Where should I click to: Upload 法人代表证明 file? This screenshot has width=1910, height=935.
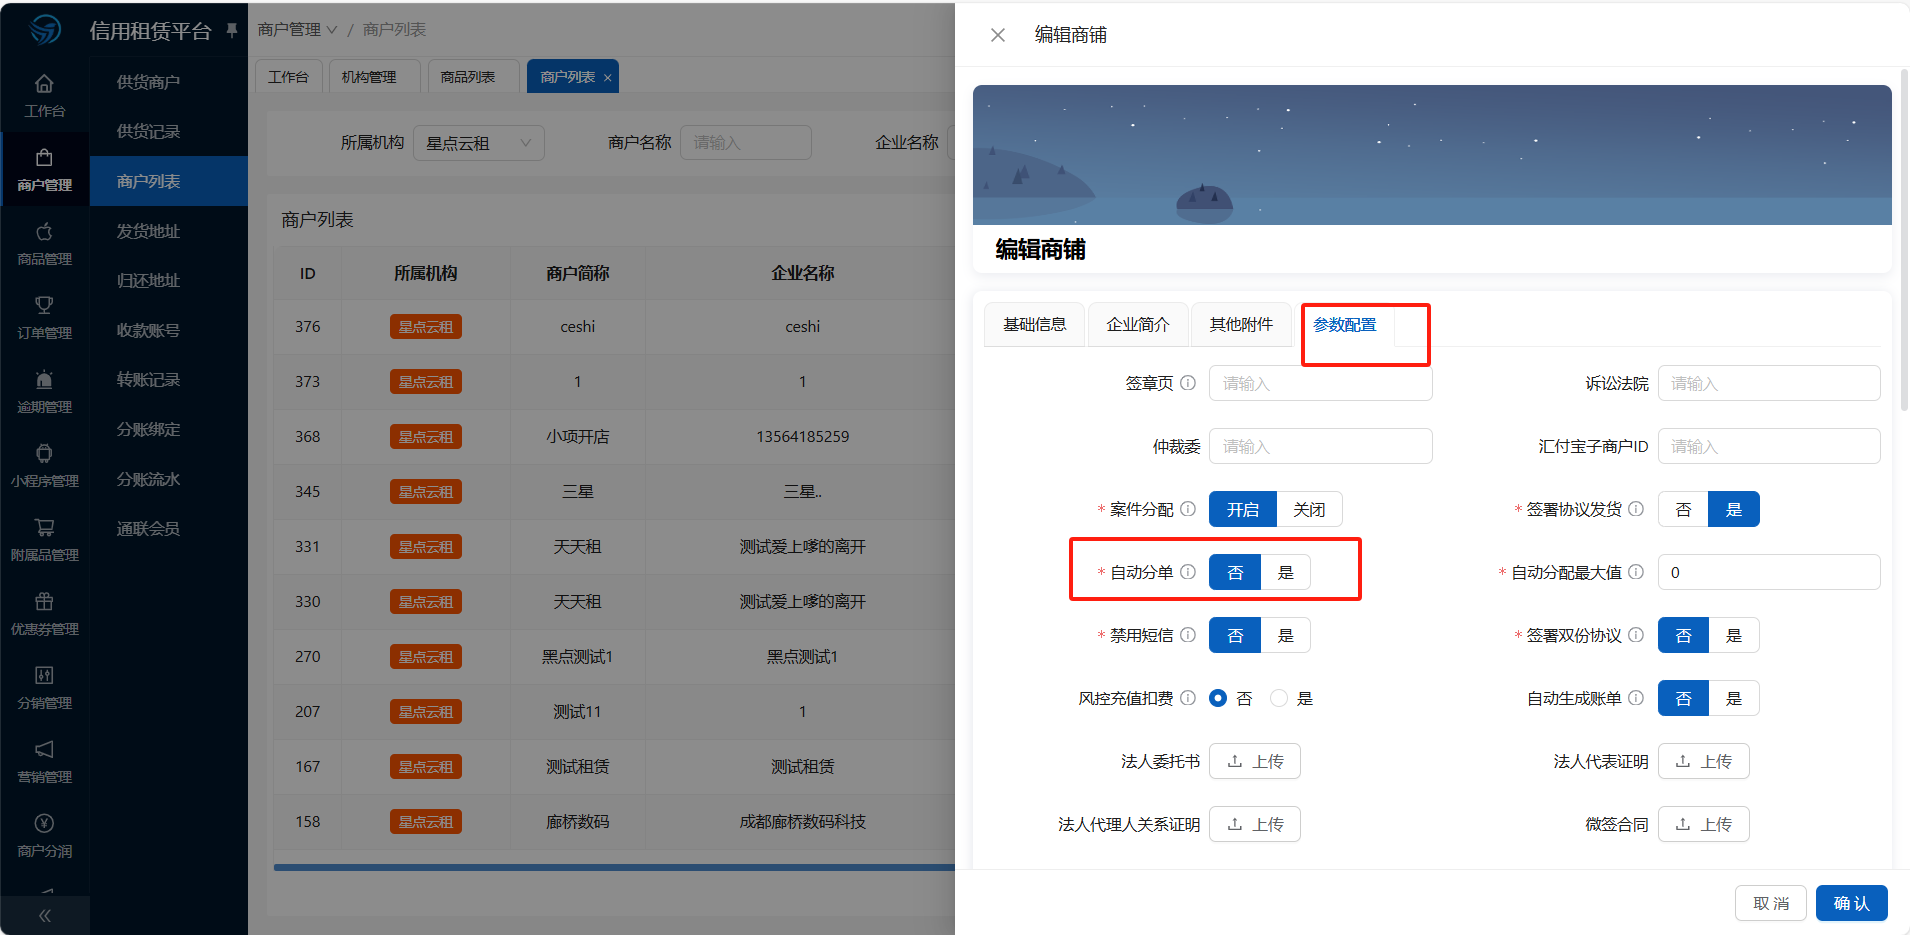coord(1703,761)
